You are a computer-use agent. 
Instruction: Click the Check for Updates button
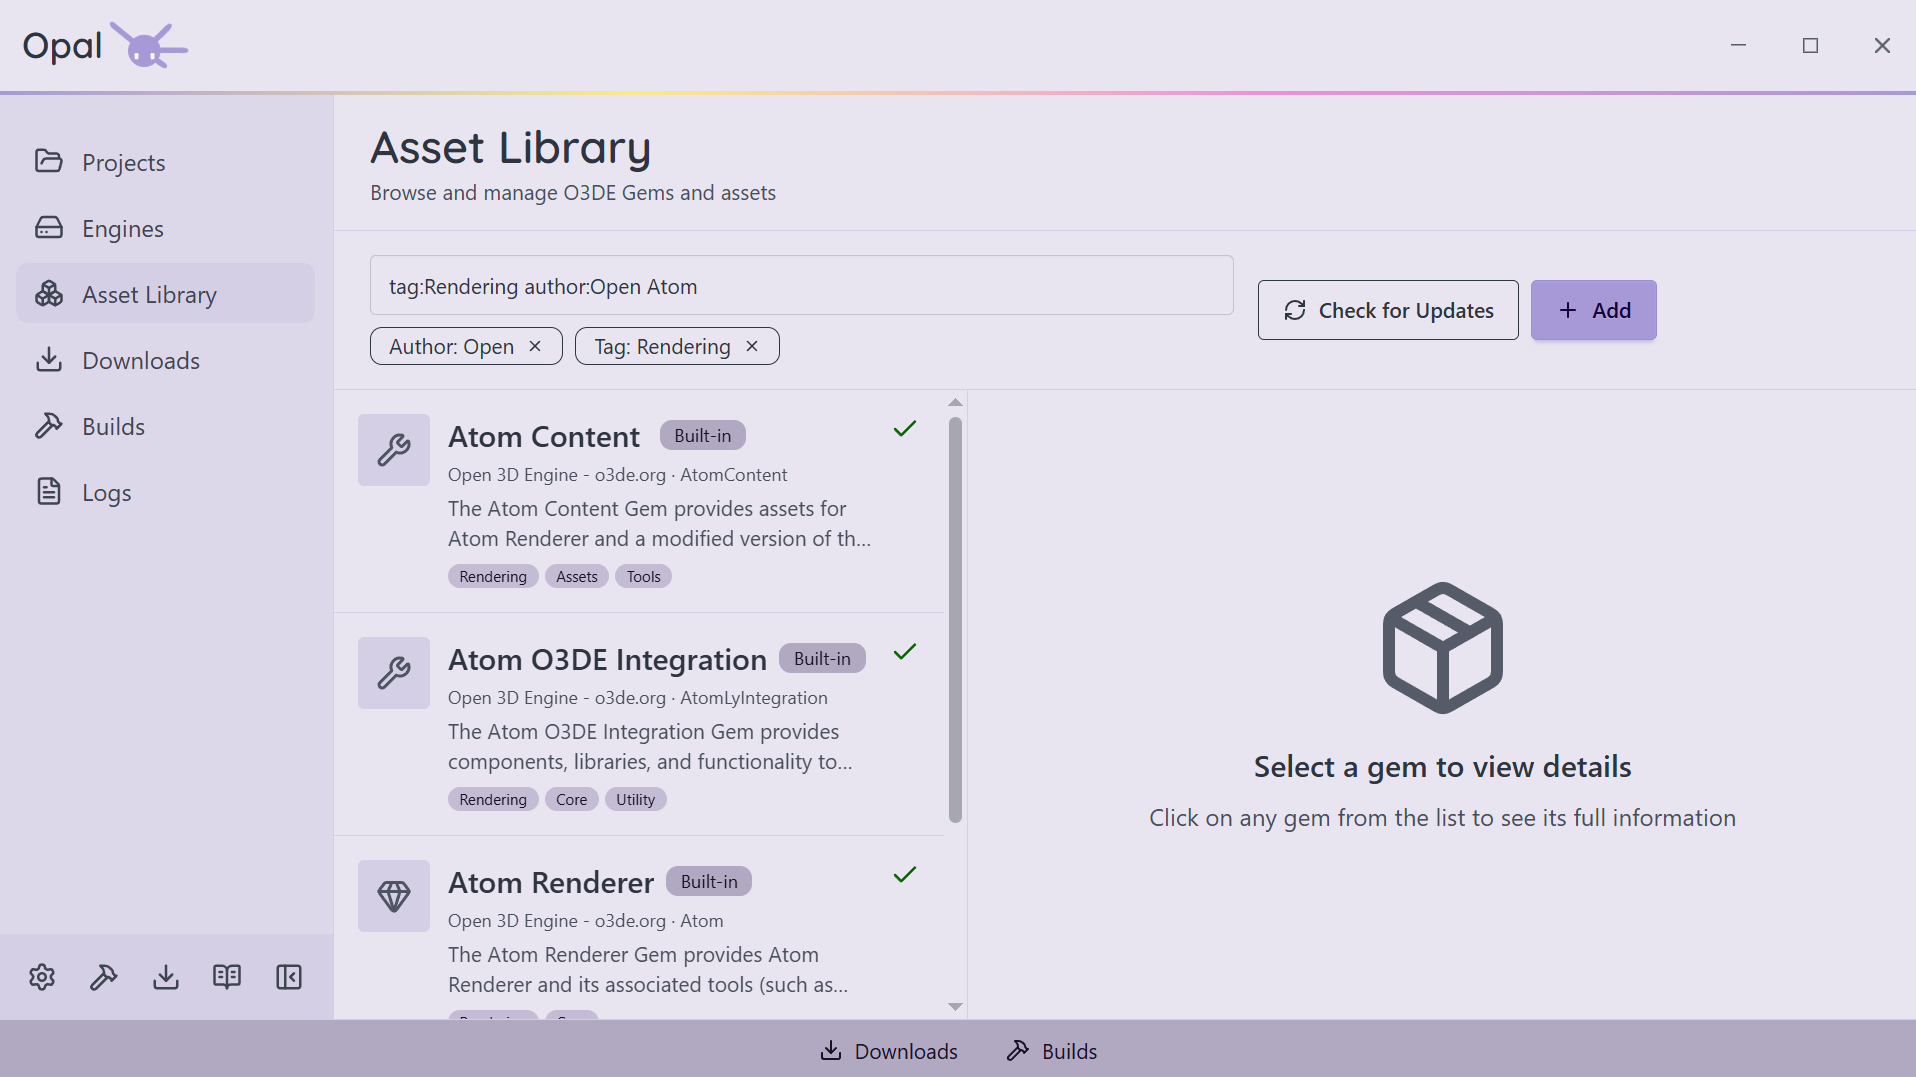(x=1388, y=310)
